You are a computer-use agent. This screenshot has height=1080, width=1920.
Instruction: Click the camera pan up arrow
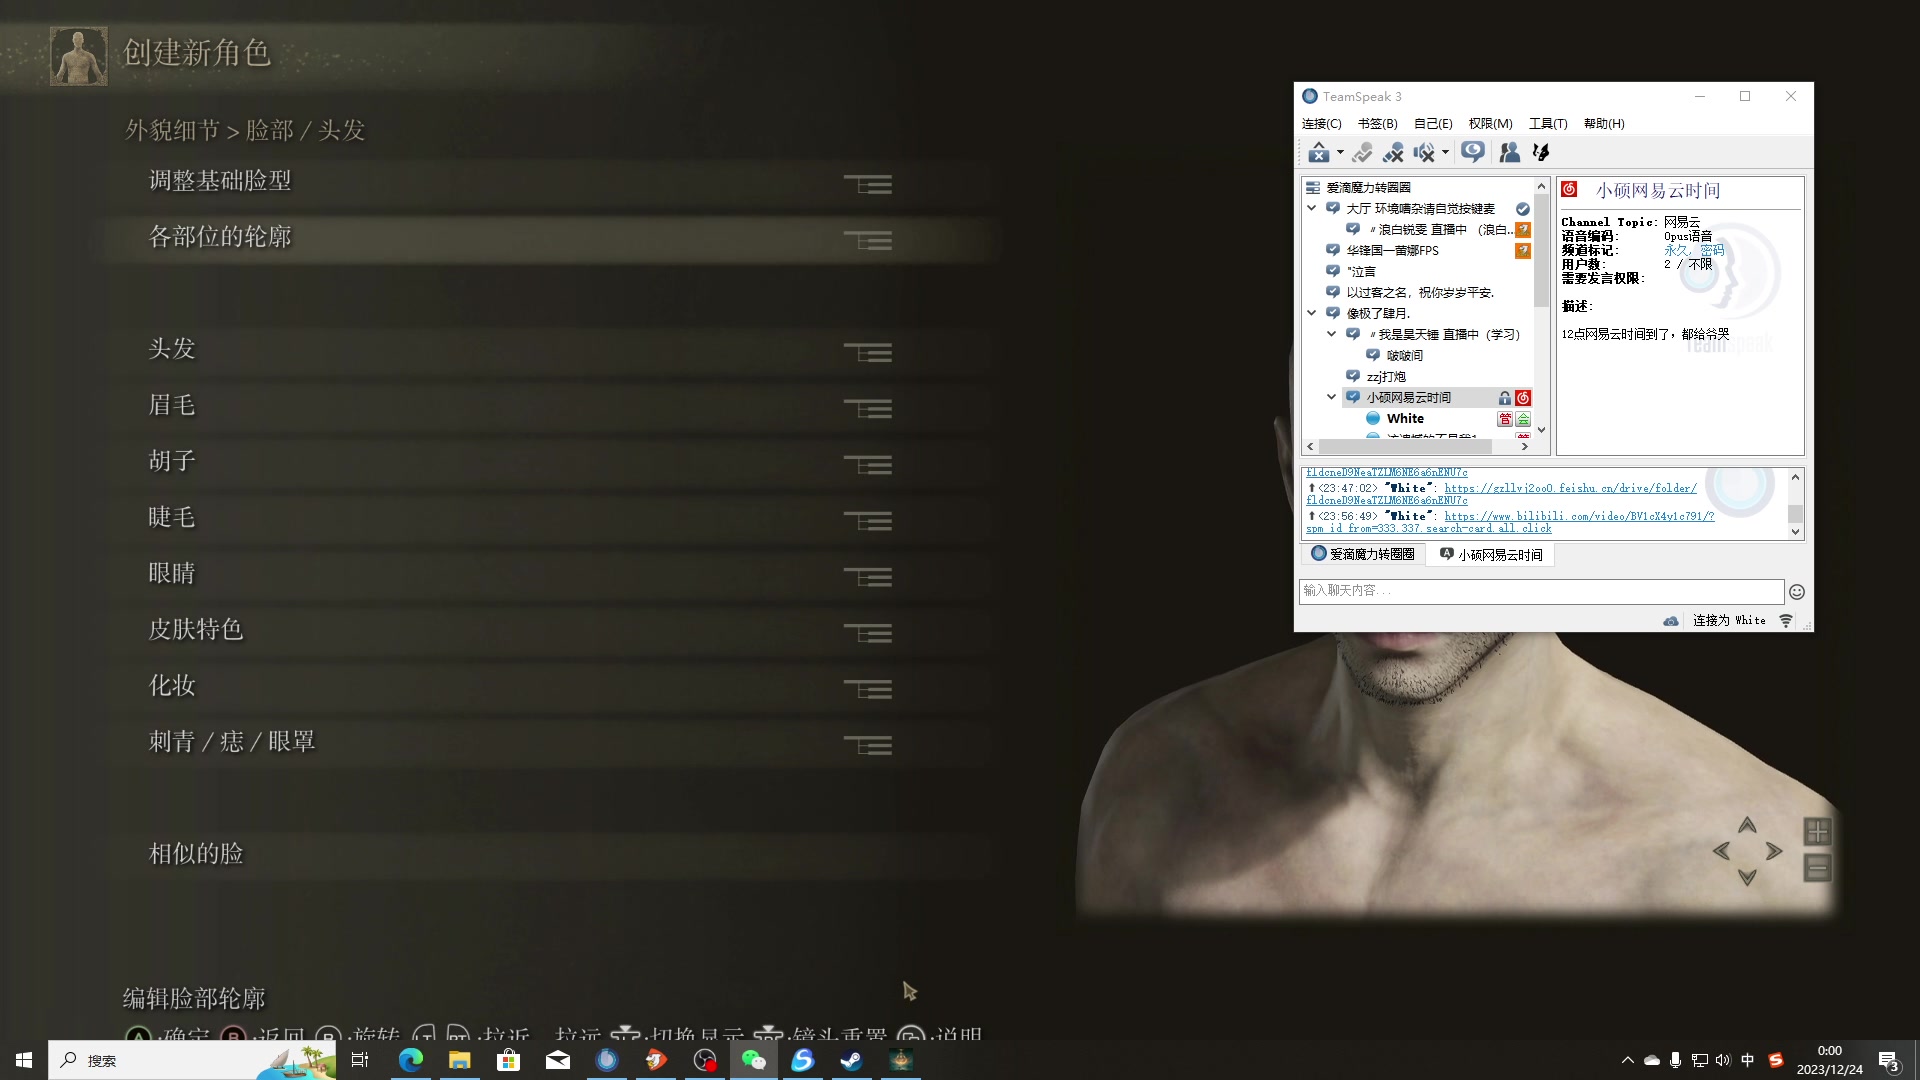(1747, 825)
